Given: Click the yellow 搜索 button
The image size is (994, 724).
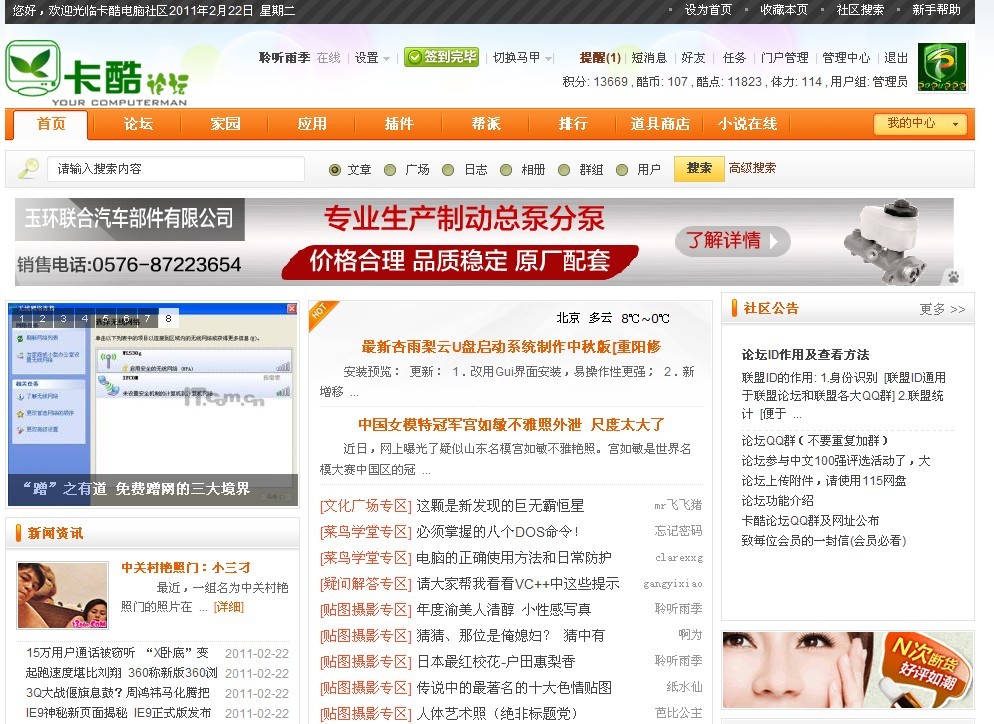Looking at the screenshot, I should coord(699,169).
